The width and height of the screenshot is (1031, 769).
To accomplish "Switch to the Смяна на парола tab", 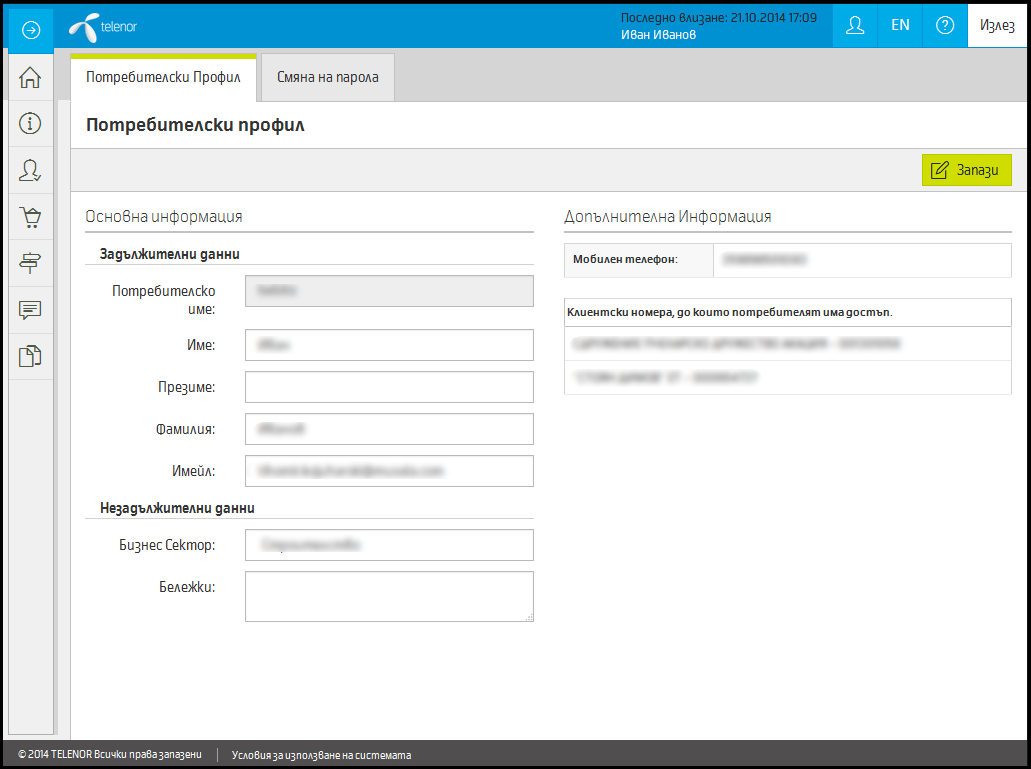I will pyautogui.click(x=327, y=78).
